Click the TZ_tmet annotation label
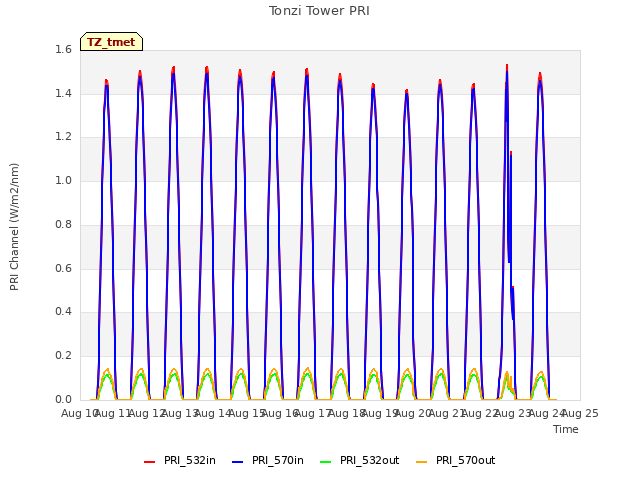 (111, 42)
